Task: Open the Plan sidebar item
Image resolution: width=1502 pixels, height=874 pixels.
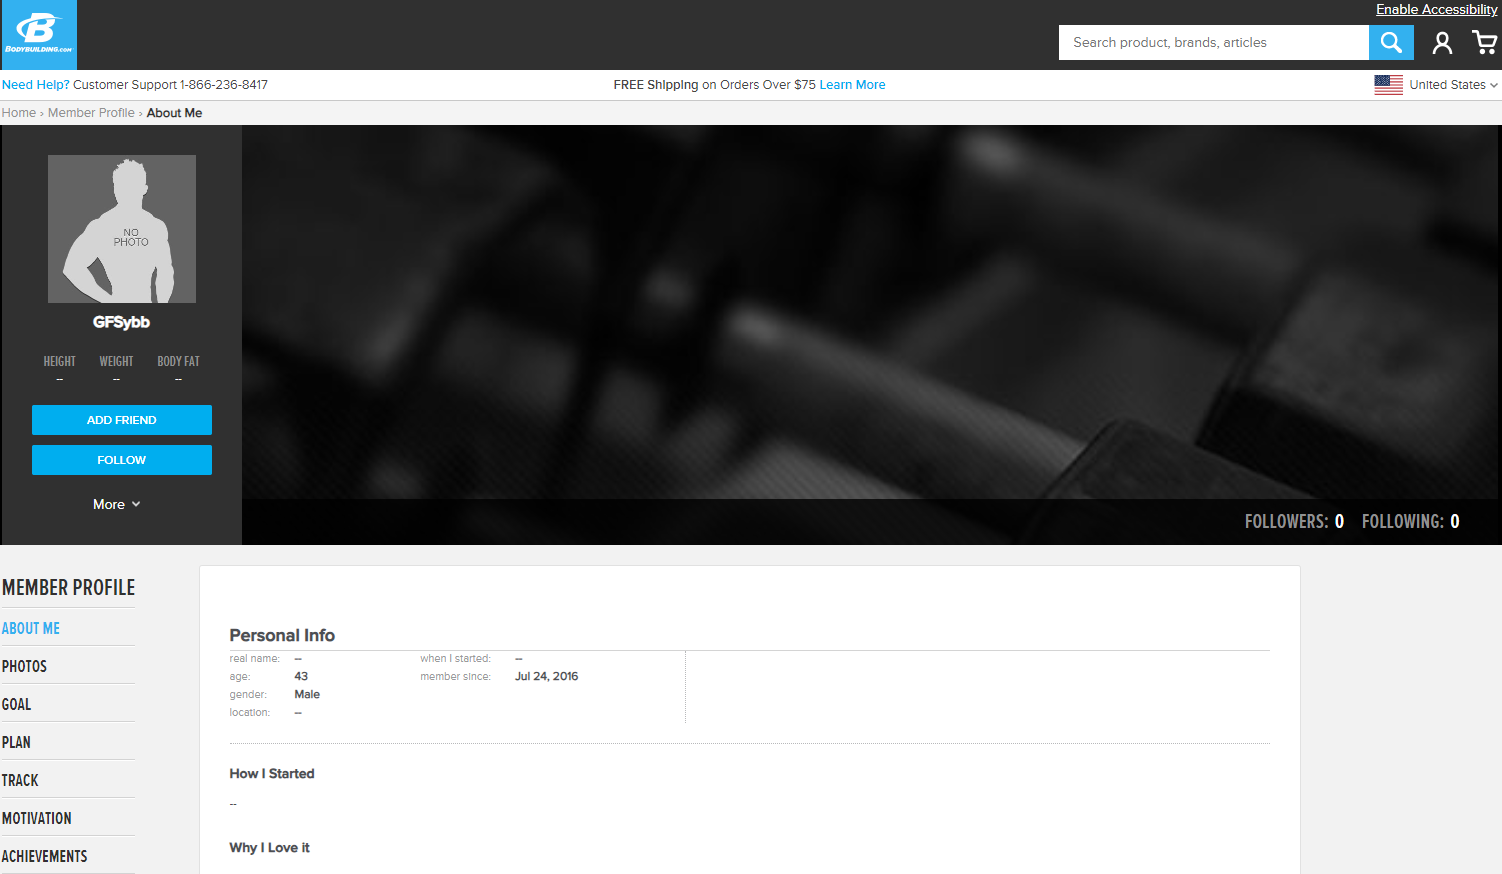Action: click(16, 742)
